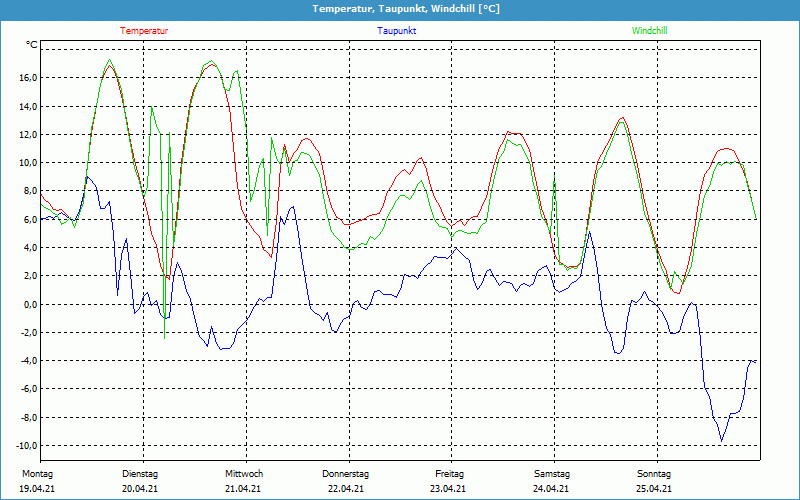
Task: Click the -2,0 y-axis value
Action: pyautogui.click(x=29, y=333)
